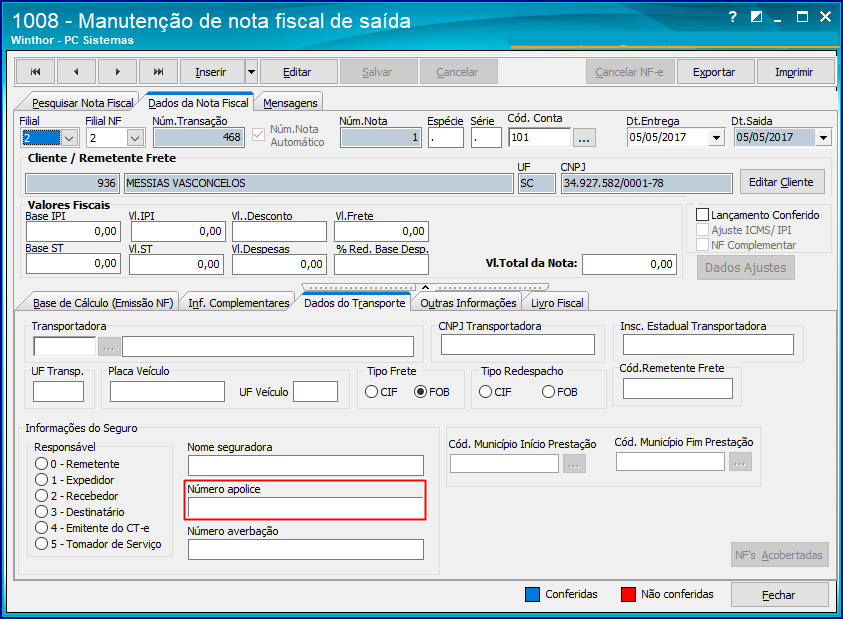The width and height of the screenshot is (843, 619).
Task: Open Transportadora search ellipsis button
Action: point(109,347)
